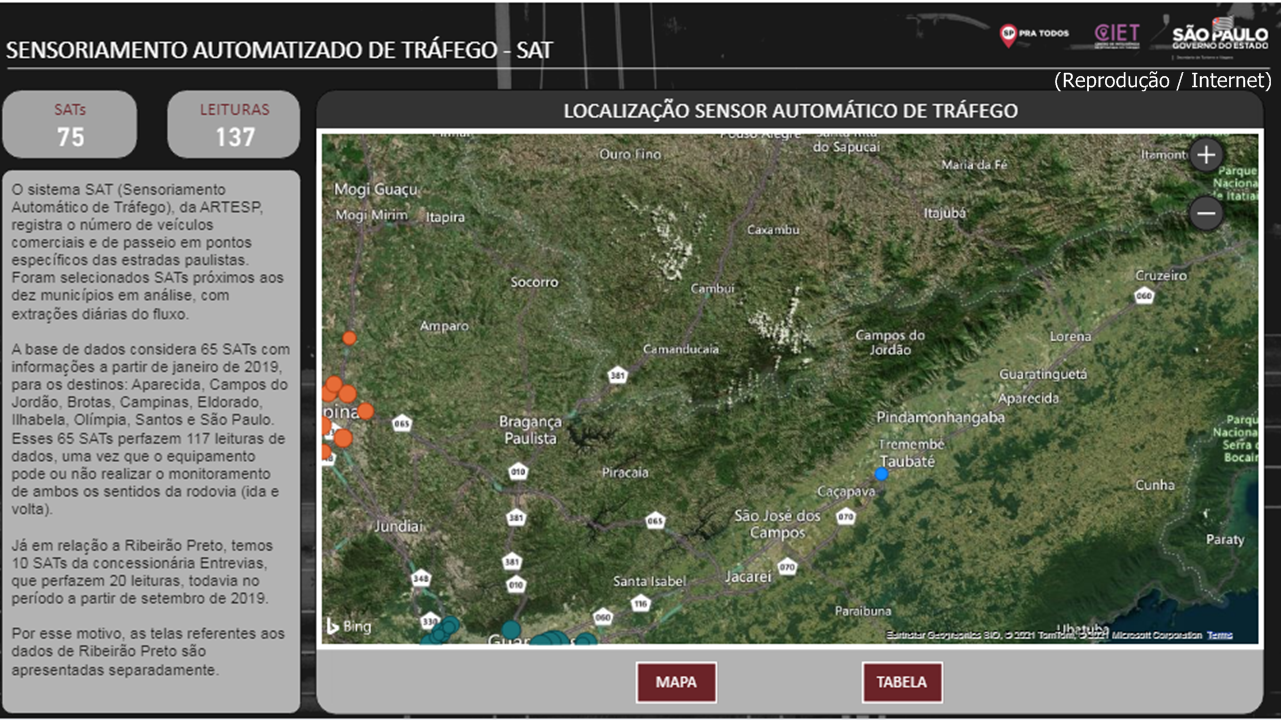Open the TABELA view
Image resolution: width=1281 pixels, height=720 pixels.
point(901,683)
